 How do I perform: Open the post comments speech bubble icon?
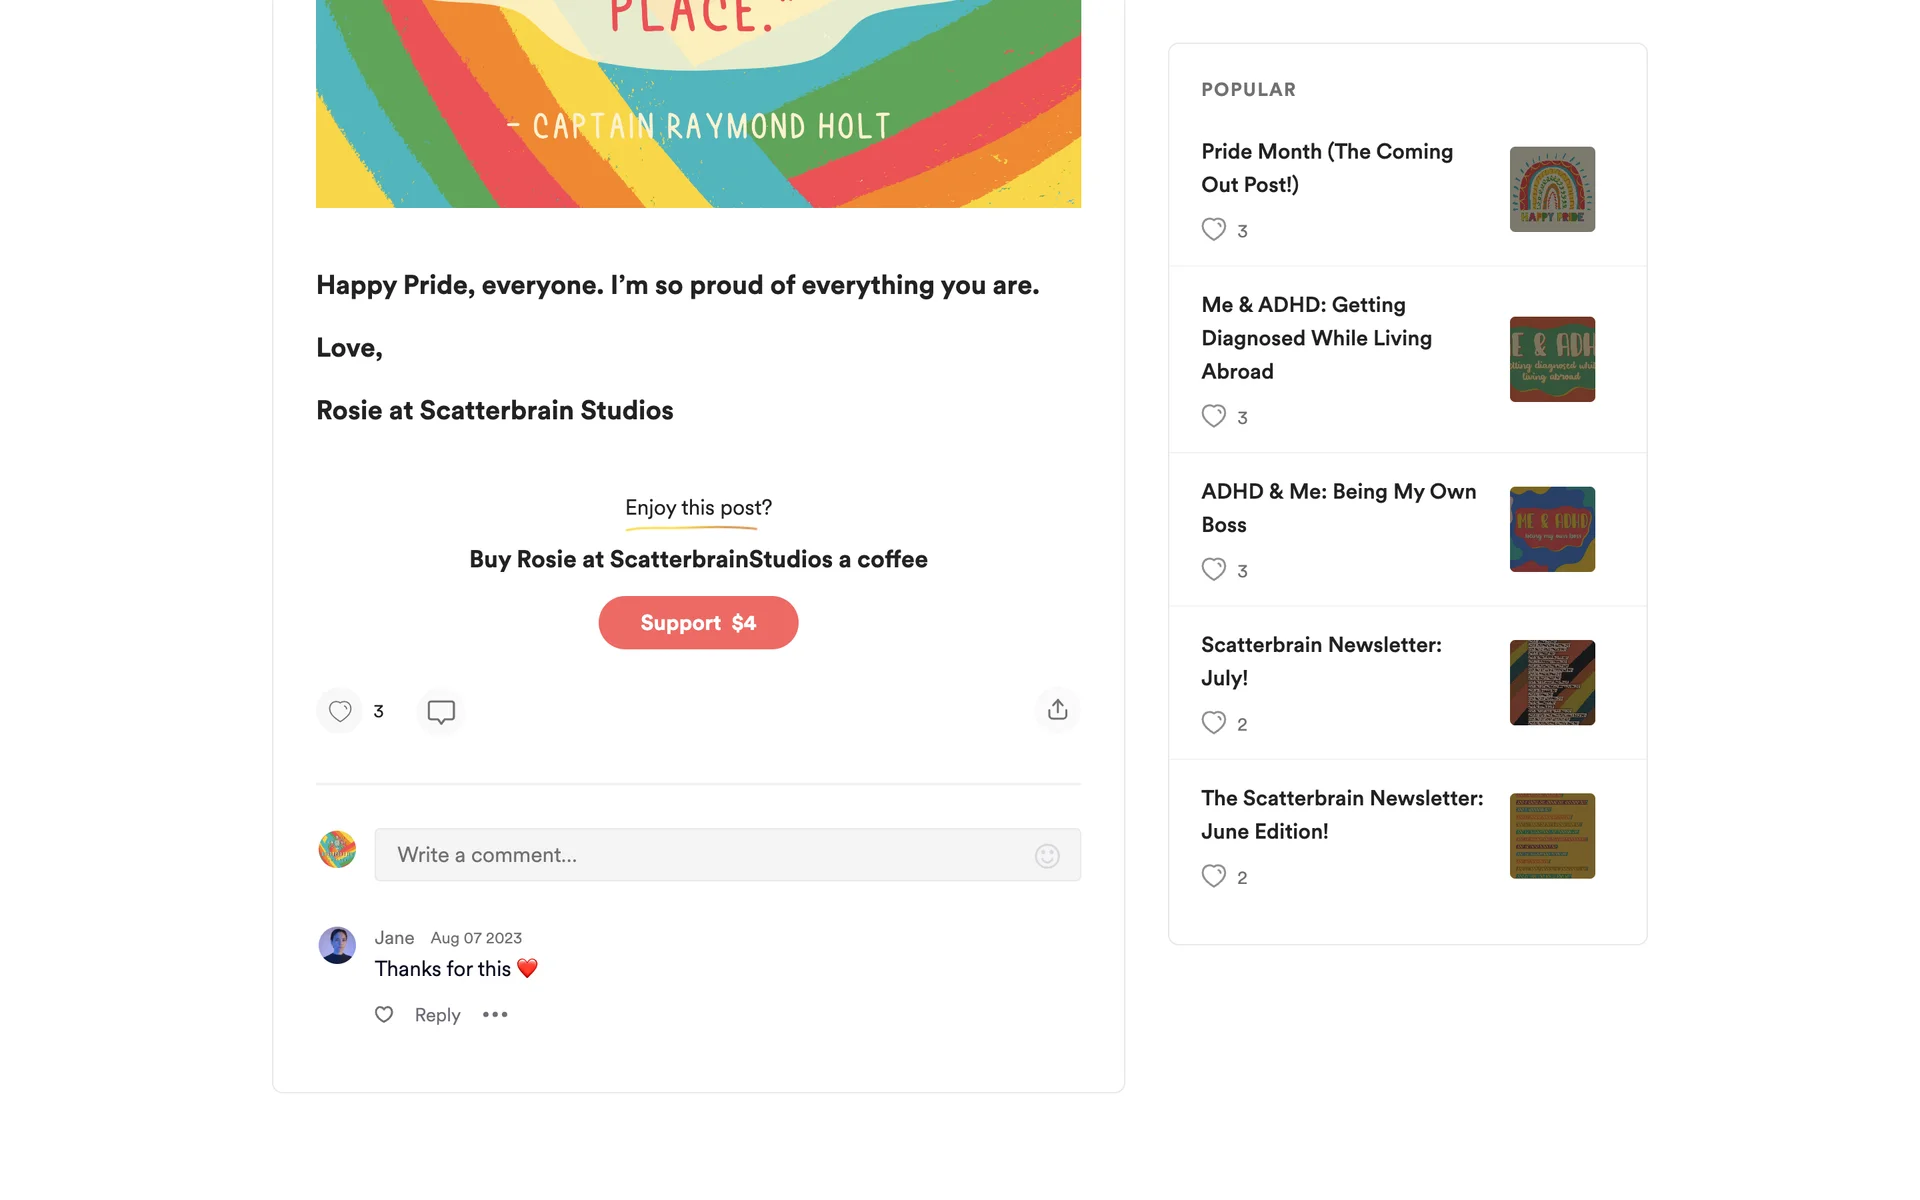pos(441,711)
